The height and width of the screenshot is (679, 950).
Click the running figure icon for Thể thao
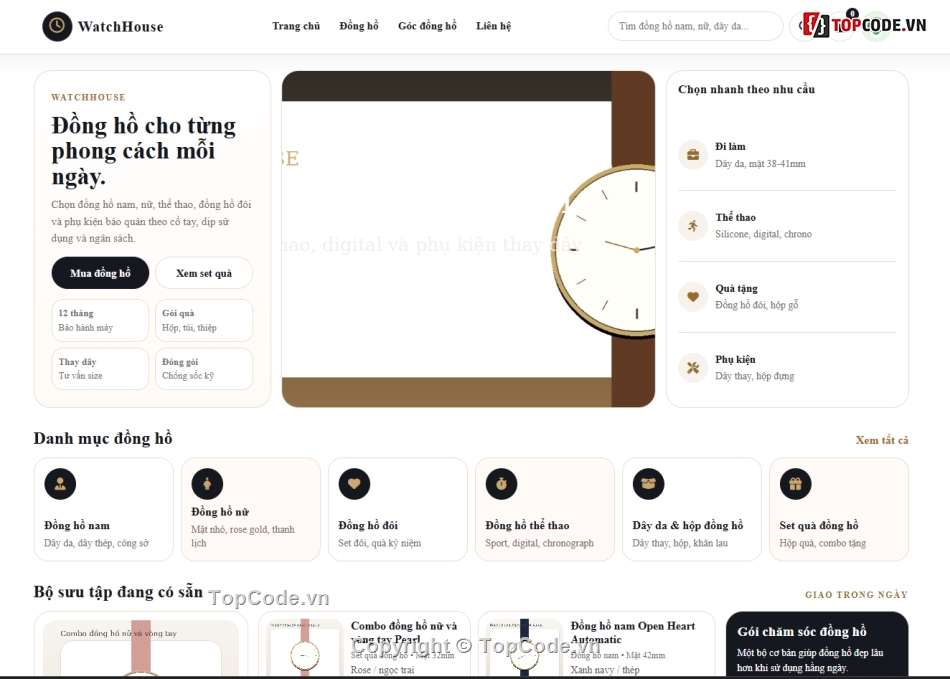point(693,226)
